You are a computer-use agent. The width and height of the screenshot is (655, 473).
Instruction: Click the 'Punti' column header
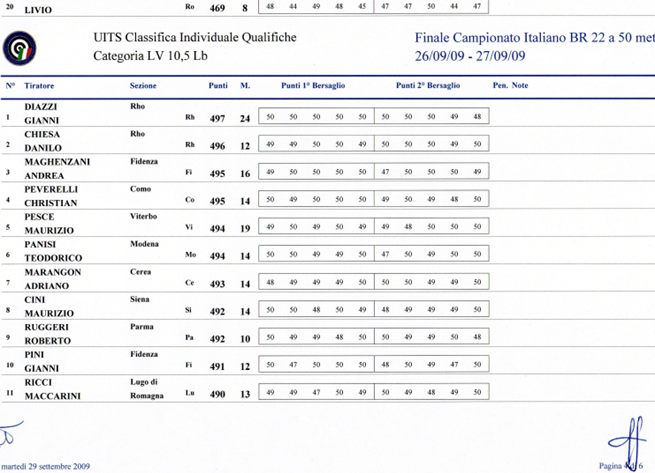[x=218, y=85]
